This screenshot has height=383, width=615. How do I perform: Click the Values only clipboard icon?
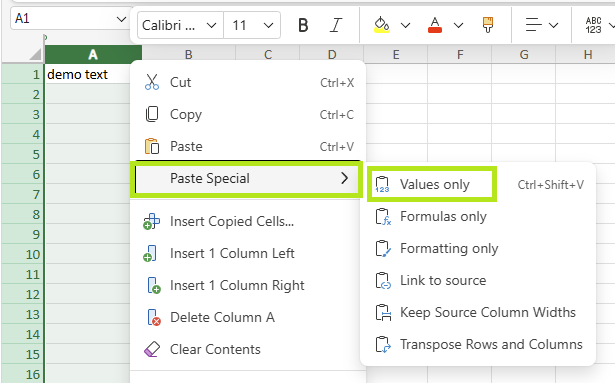click(382, 184)
